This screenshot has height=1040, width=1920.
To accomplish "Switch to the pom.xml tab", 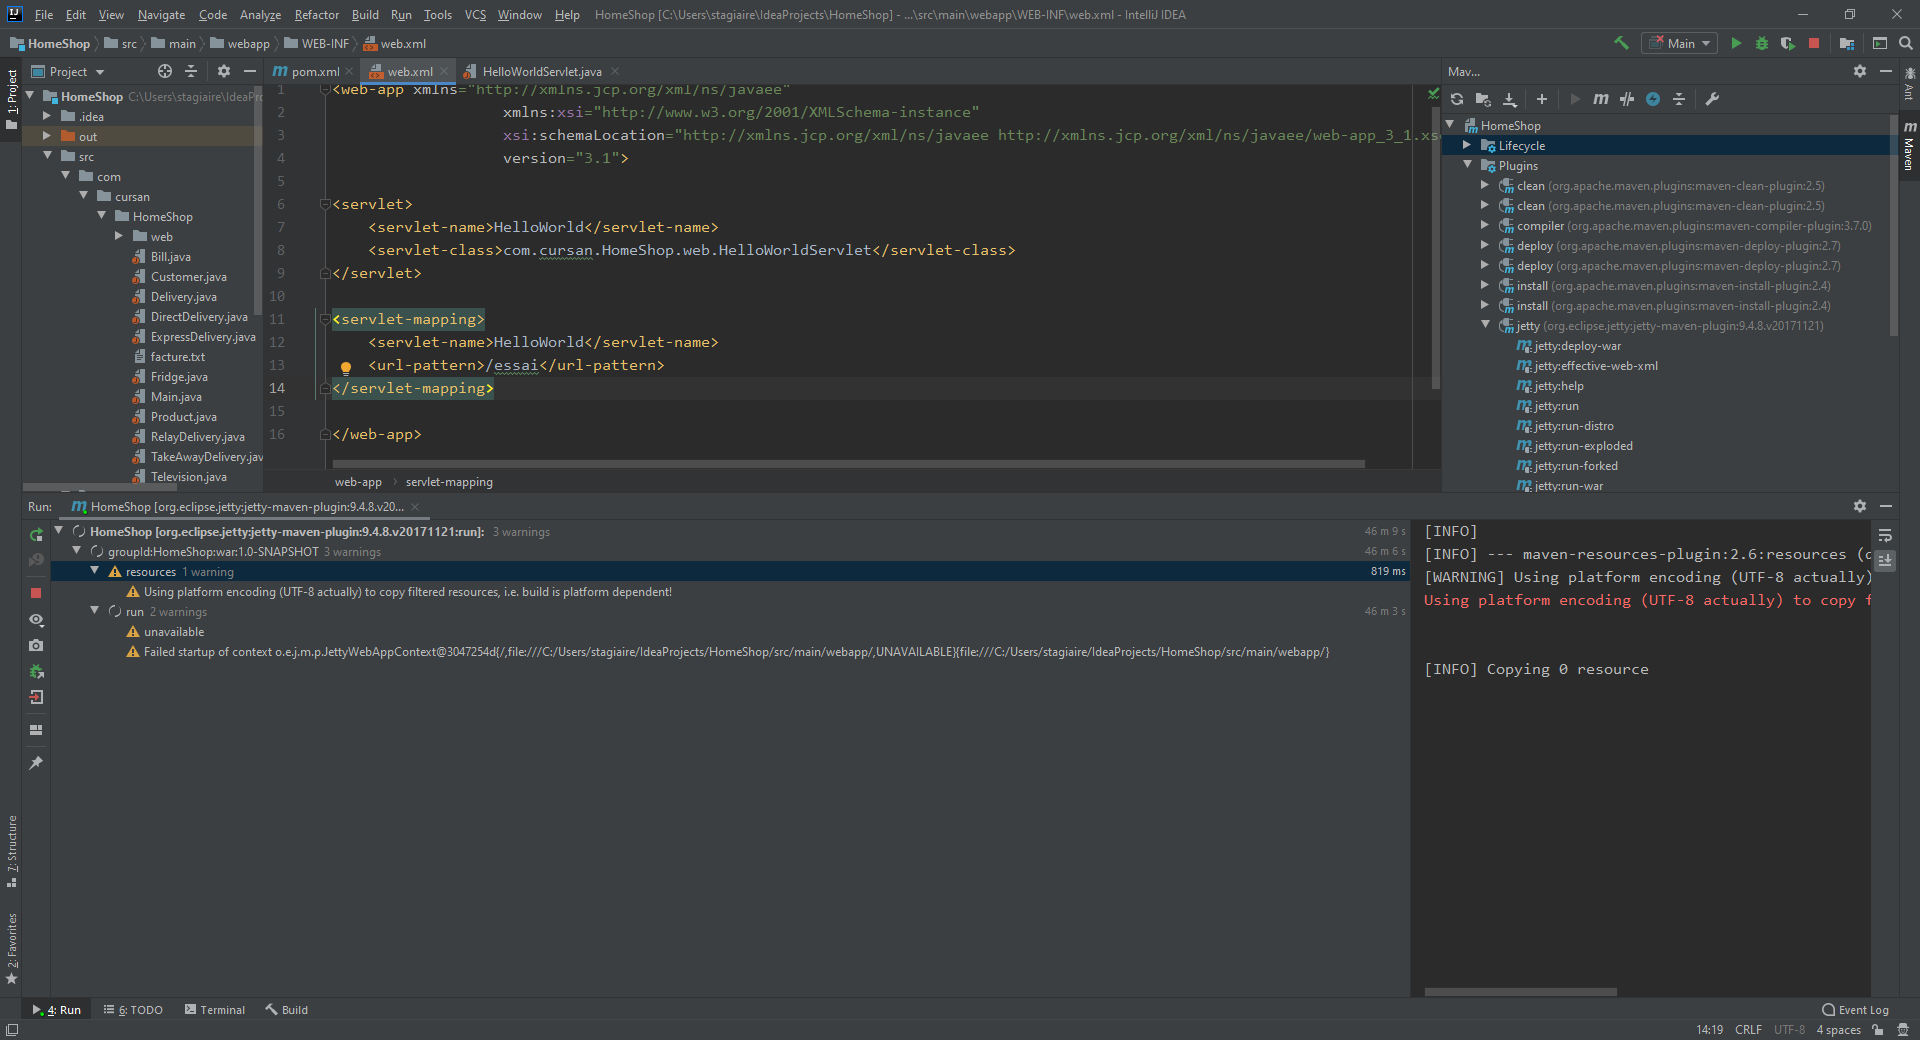I will [313, 71].
